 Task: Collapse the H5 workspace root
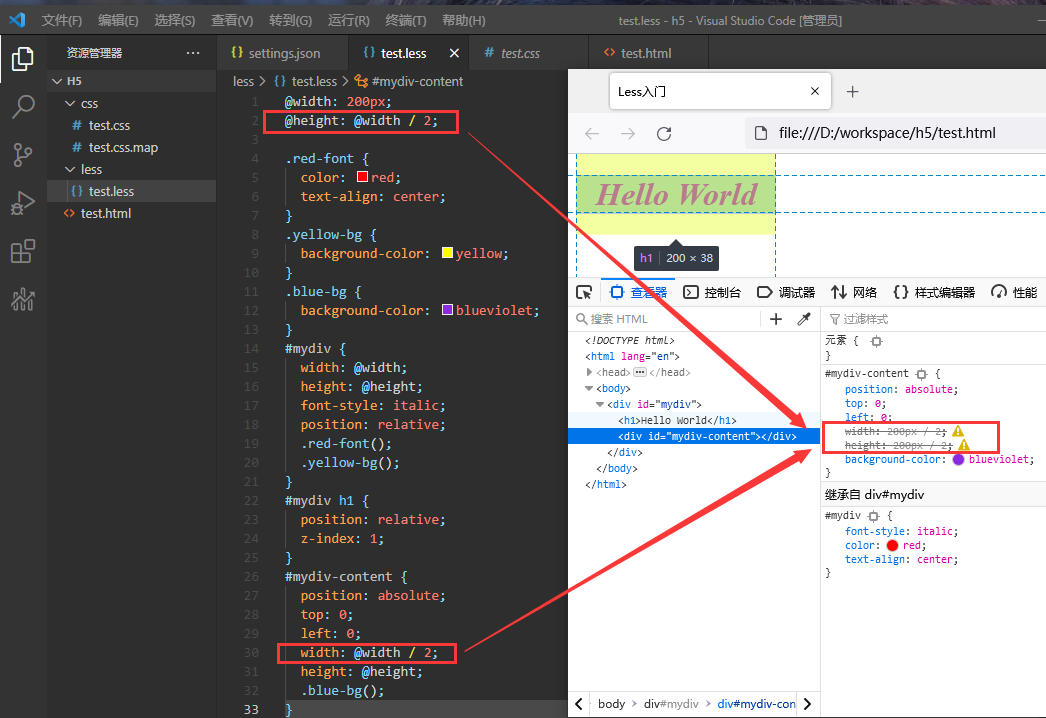(x=57, y=81)
